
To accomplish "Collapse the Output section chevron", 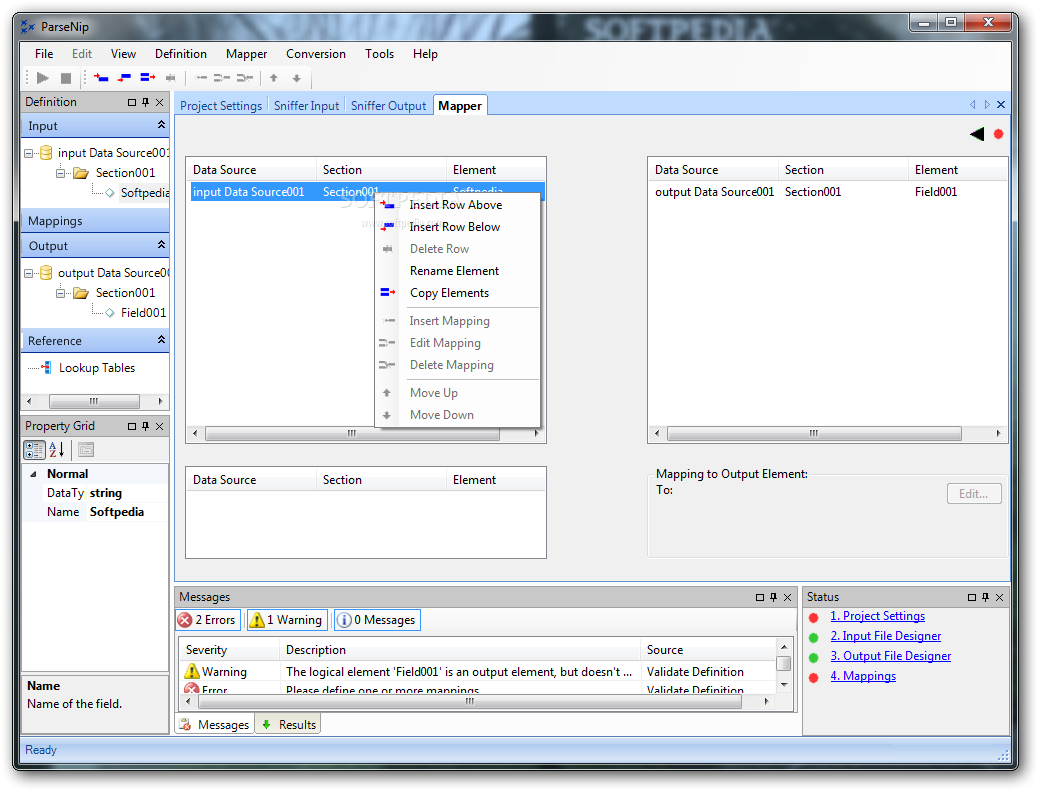I will (161, 245).
